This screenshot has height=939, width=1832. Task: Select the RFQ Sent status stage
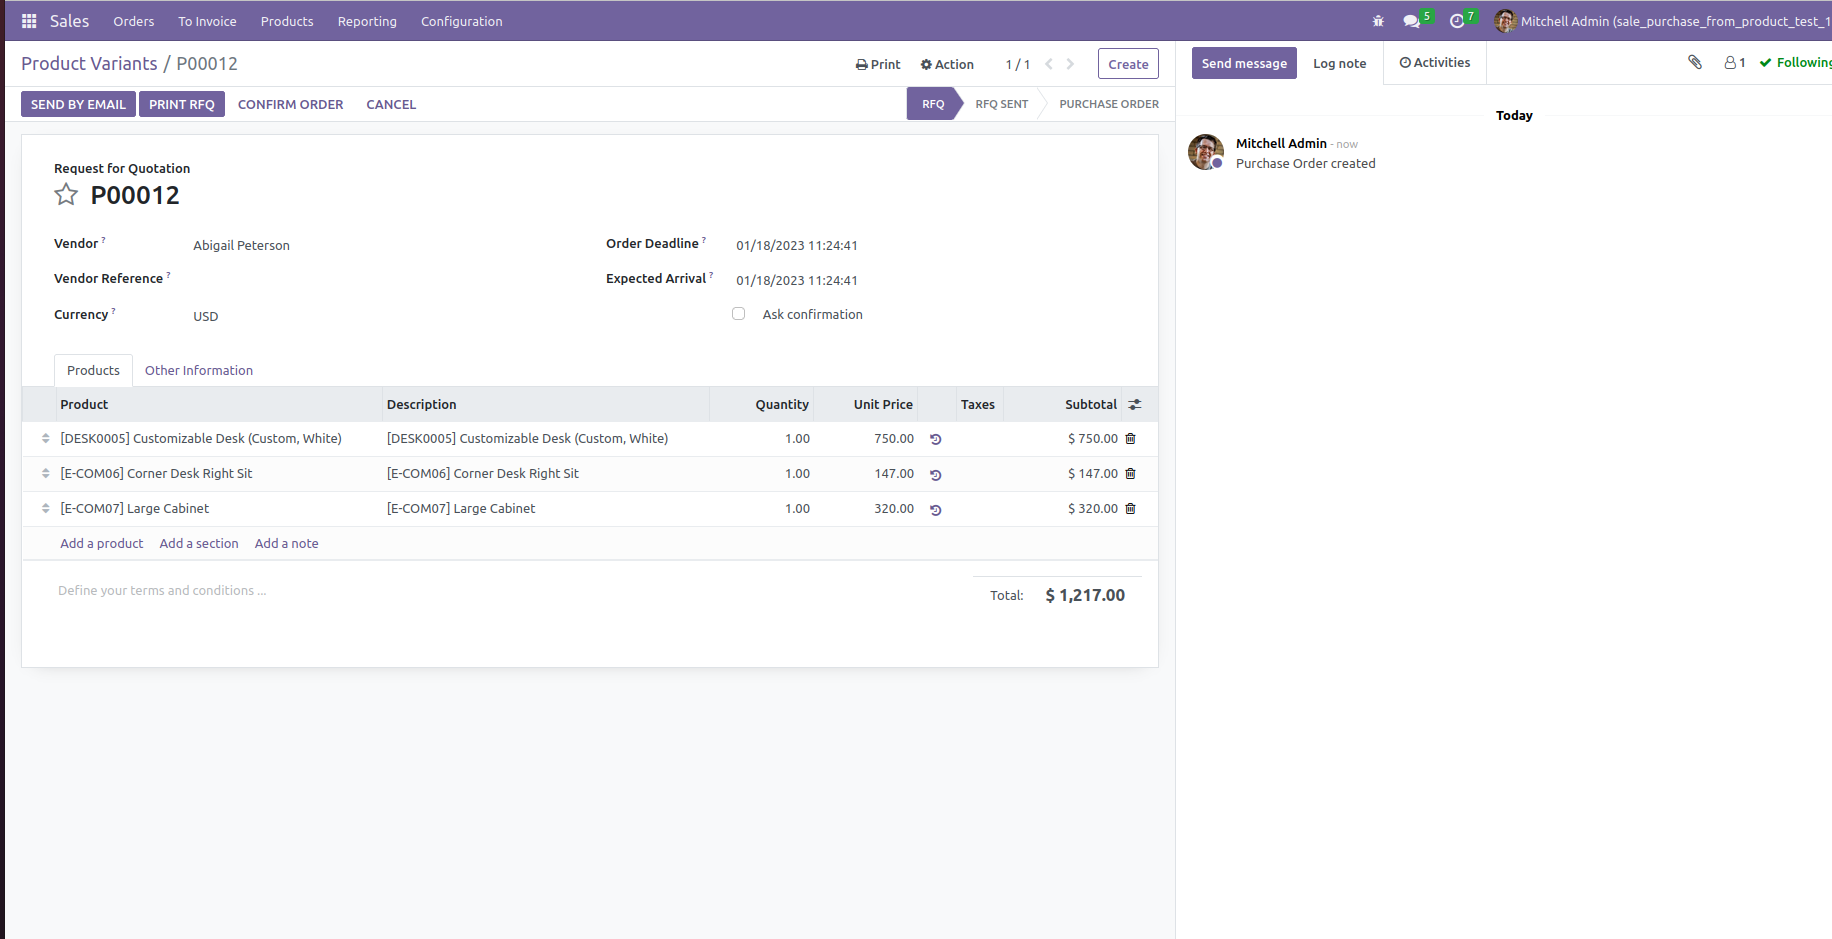click(1001, 104)
